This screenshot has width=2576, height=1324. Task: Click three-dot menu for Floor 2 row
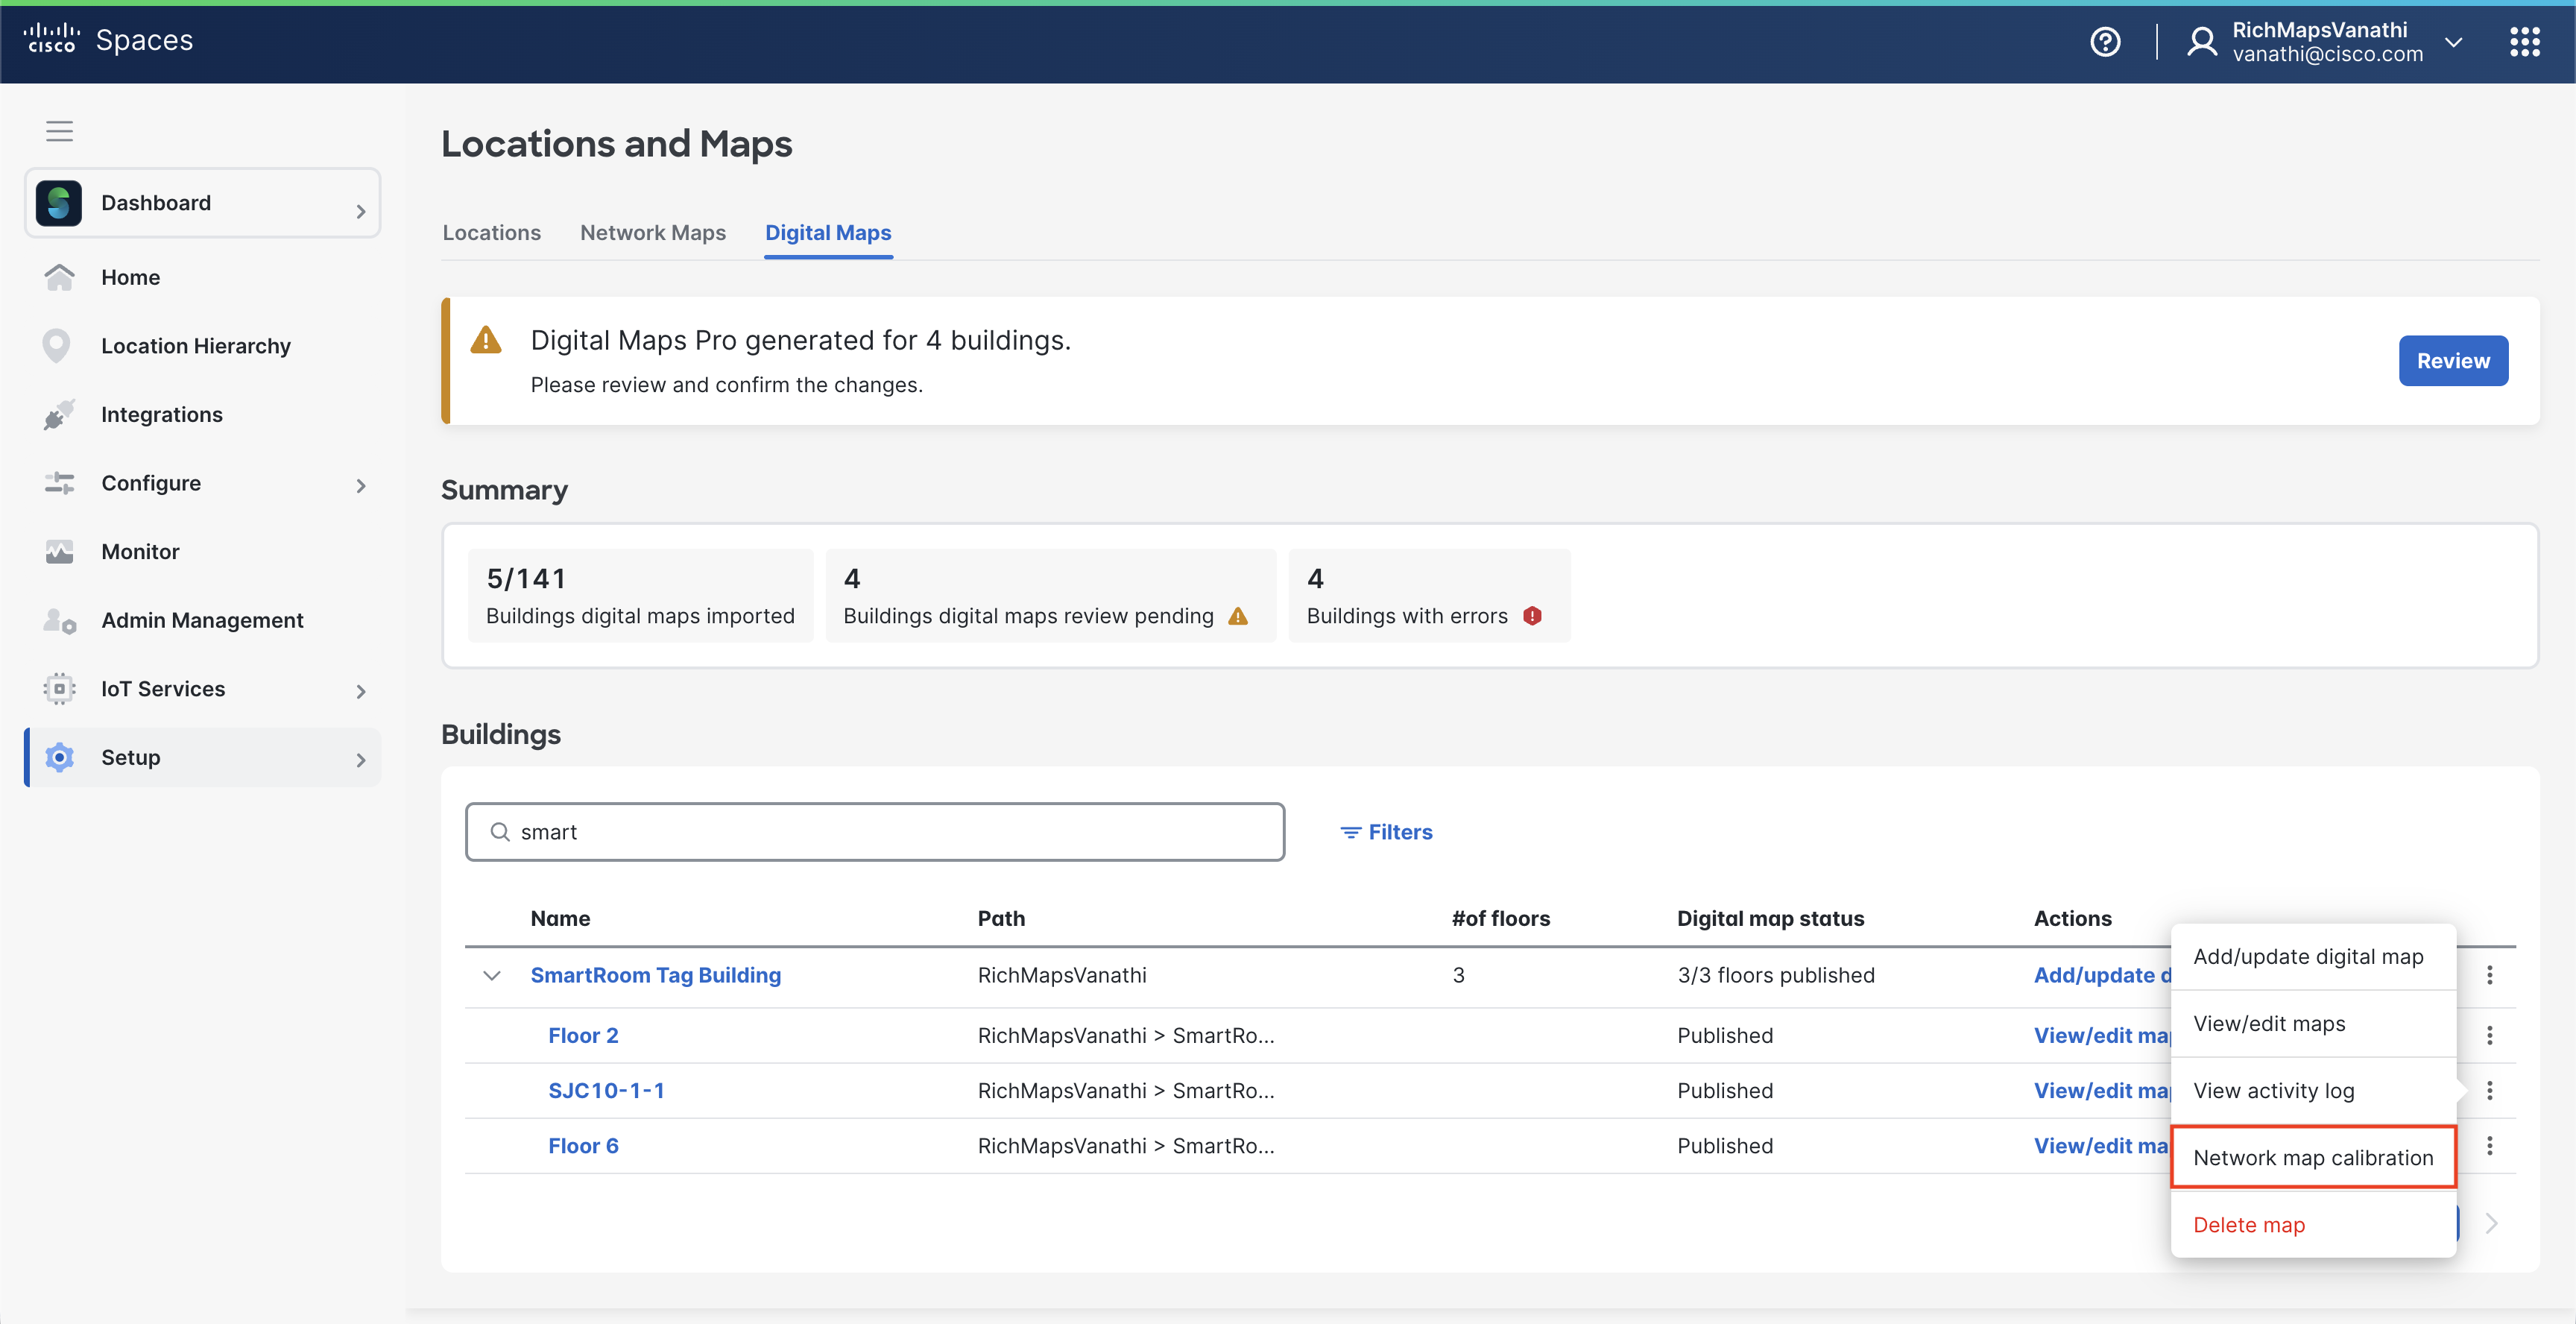point(2489,1035)
